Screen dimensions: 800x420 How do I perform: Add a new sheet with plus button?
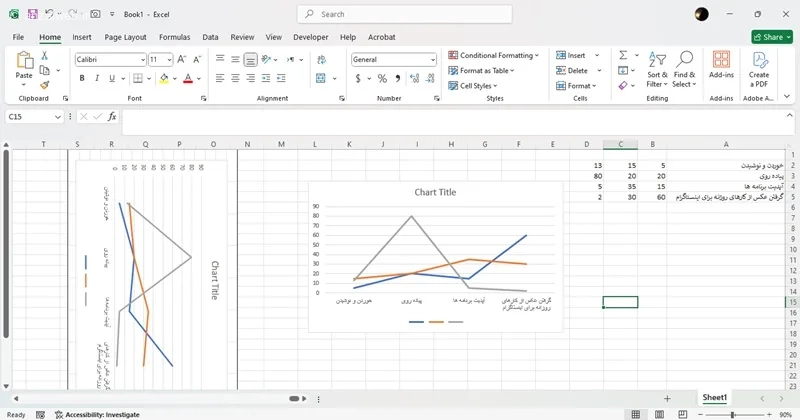pyautogui.click(x=667, y=399)
